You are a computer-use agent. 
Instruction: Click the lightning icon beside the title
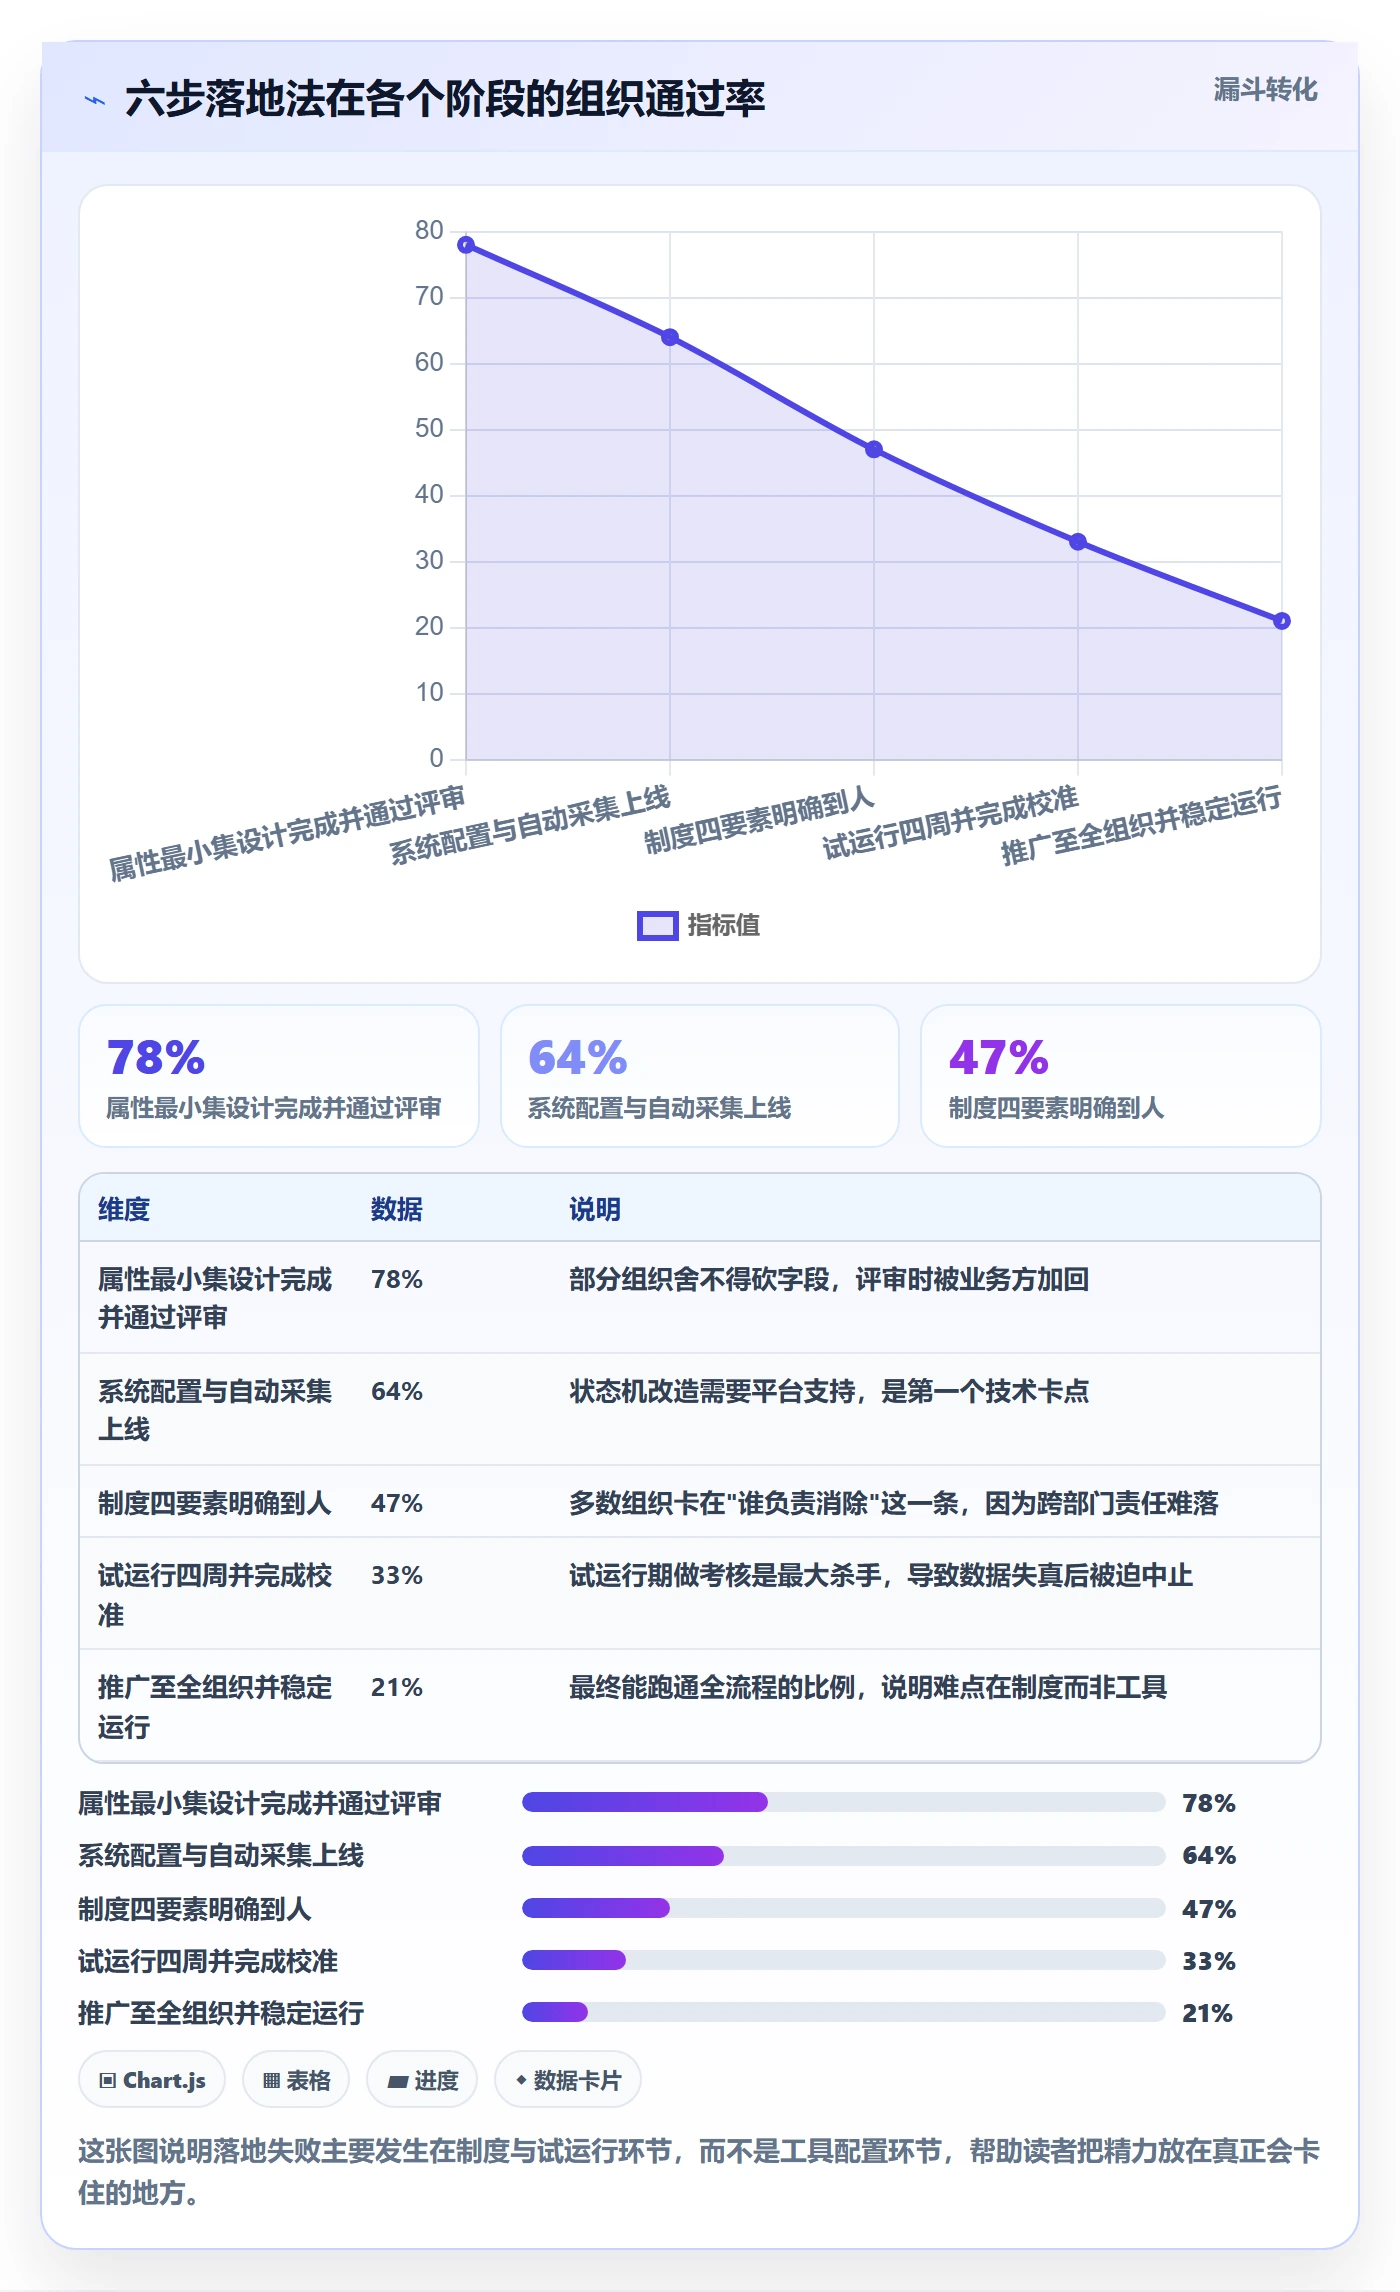pyautogui.click(x=95, y=100)
